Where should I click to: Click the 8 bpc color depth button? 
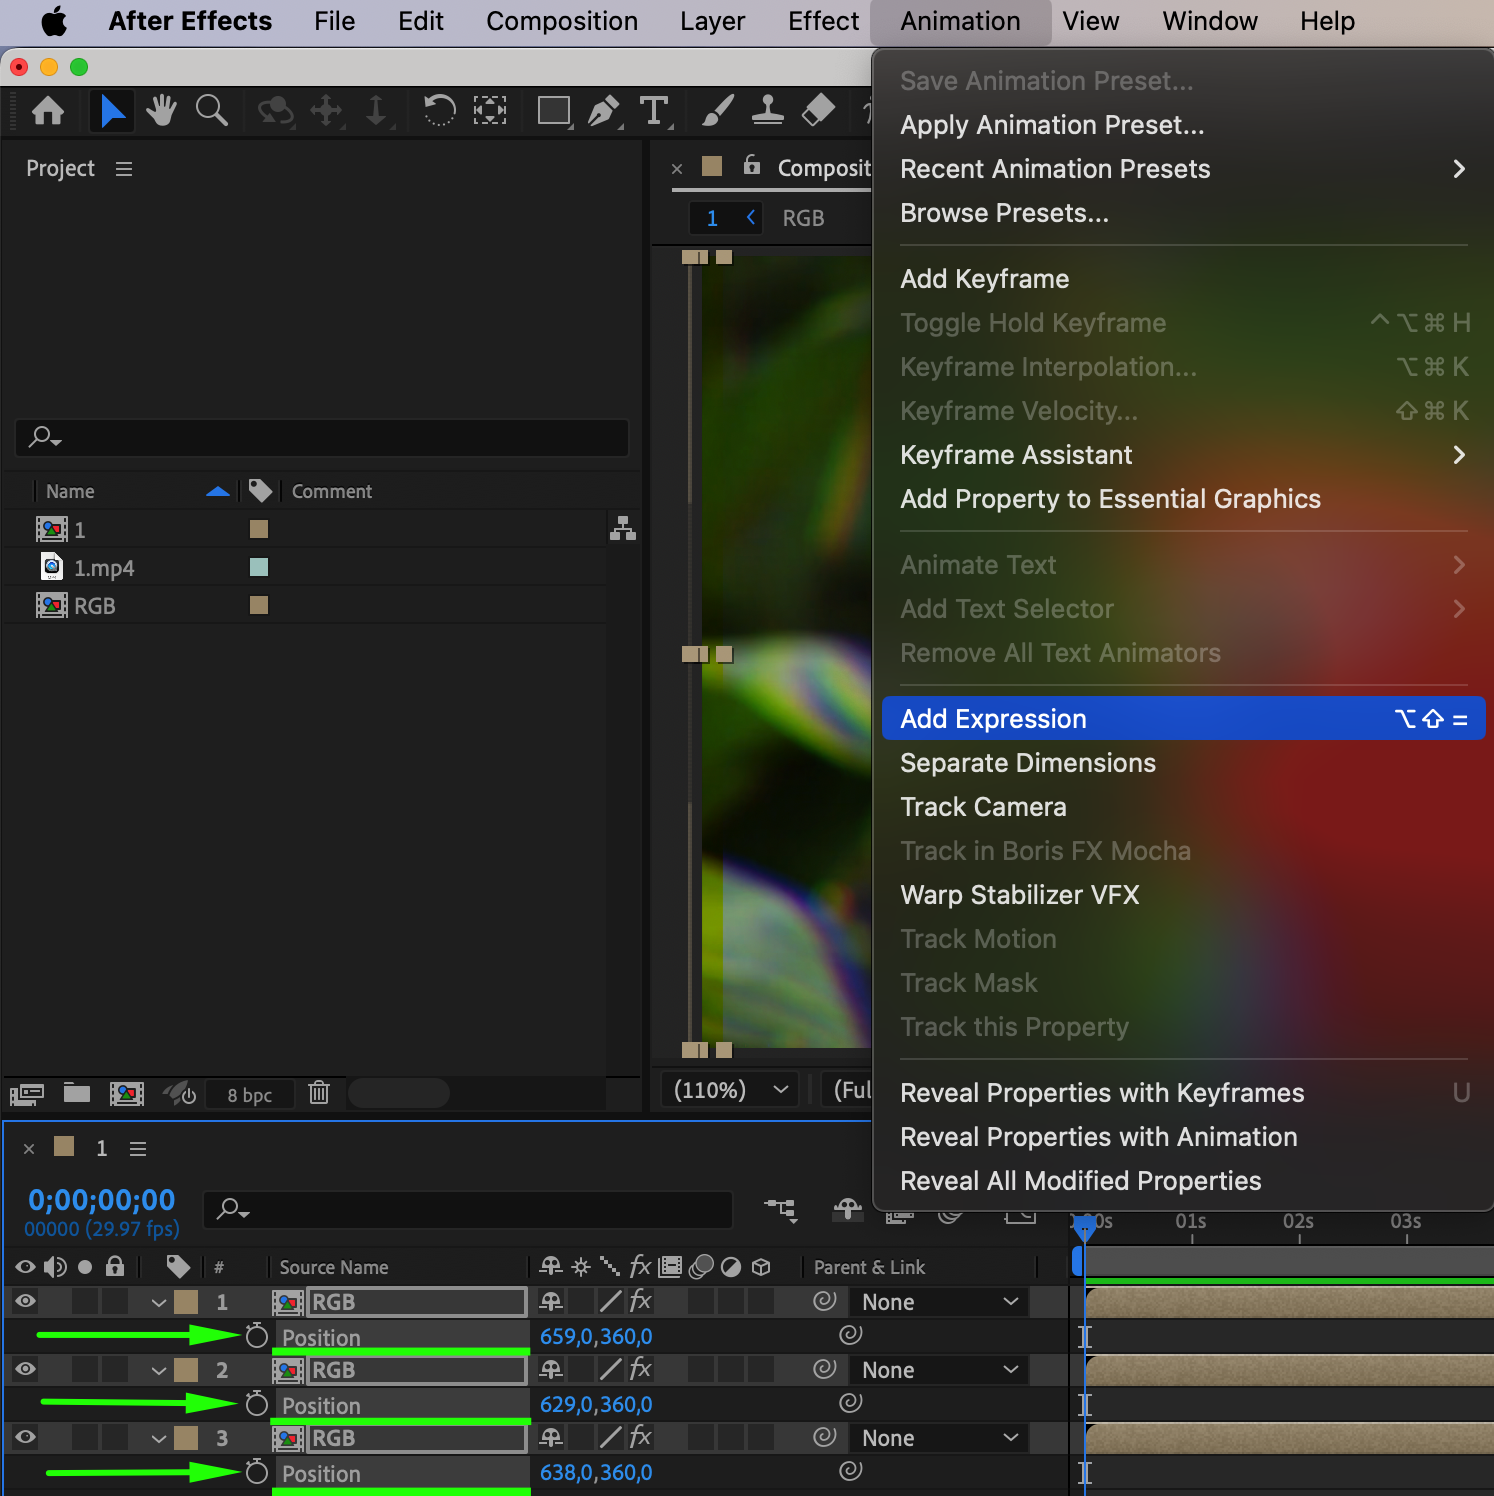click(x=249, y=1095)
